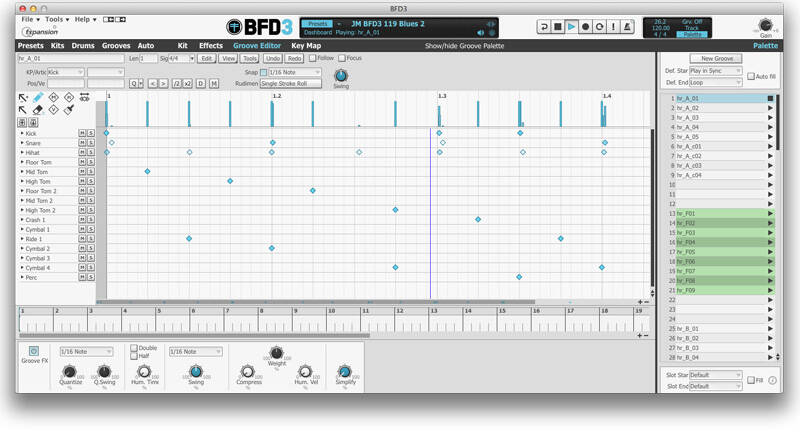Click the Palette label

pos(765,45)
